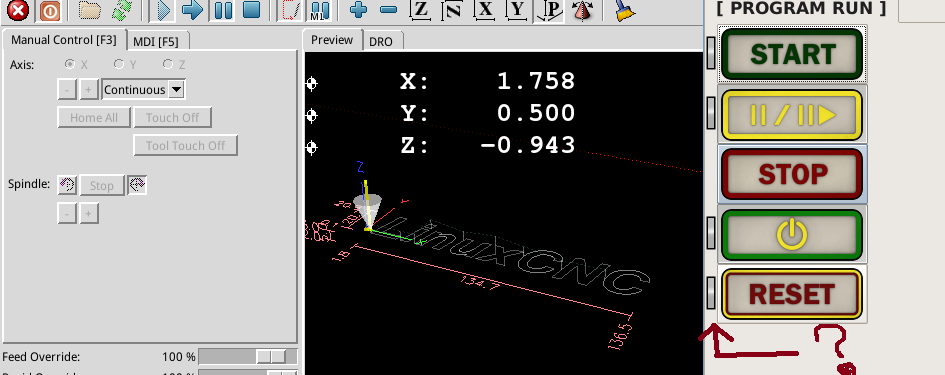Zoom in with the plus icon
The image size is (945, 375).
click(x=358, y=10)
